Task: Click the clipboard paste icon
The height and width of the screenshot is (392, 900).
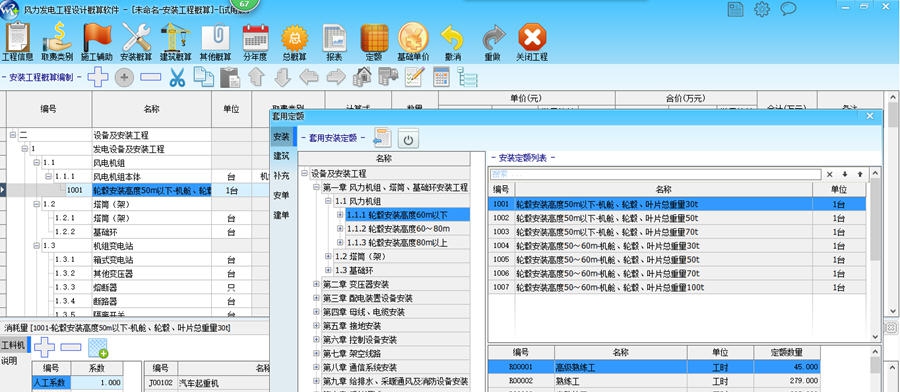Action: [230, 77]
